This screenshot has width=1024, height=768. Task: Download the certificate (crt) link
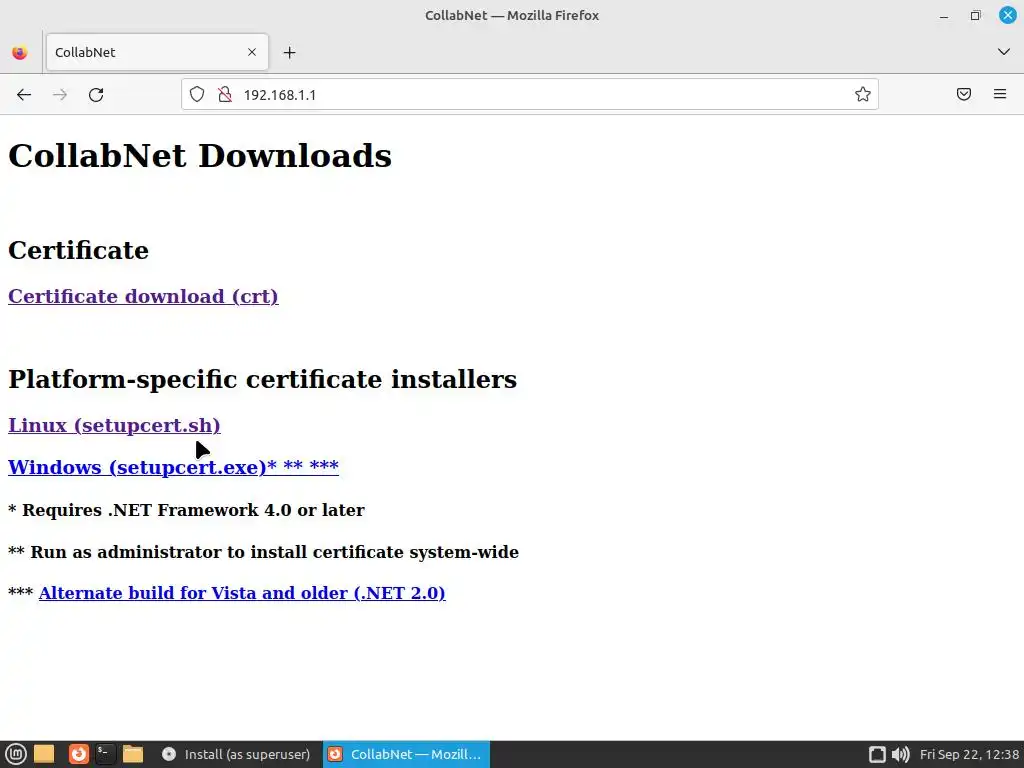click(143, 296)
